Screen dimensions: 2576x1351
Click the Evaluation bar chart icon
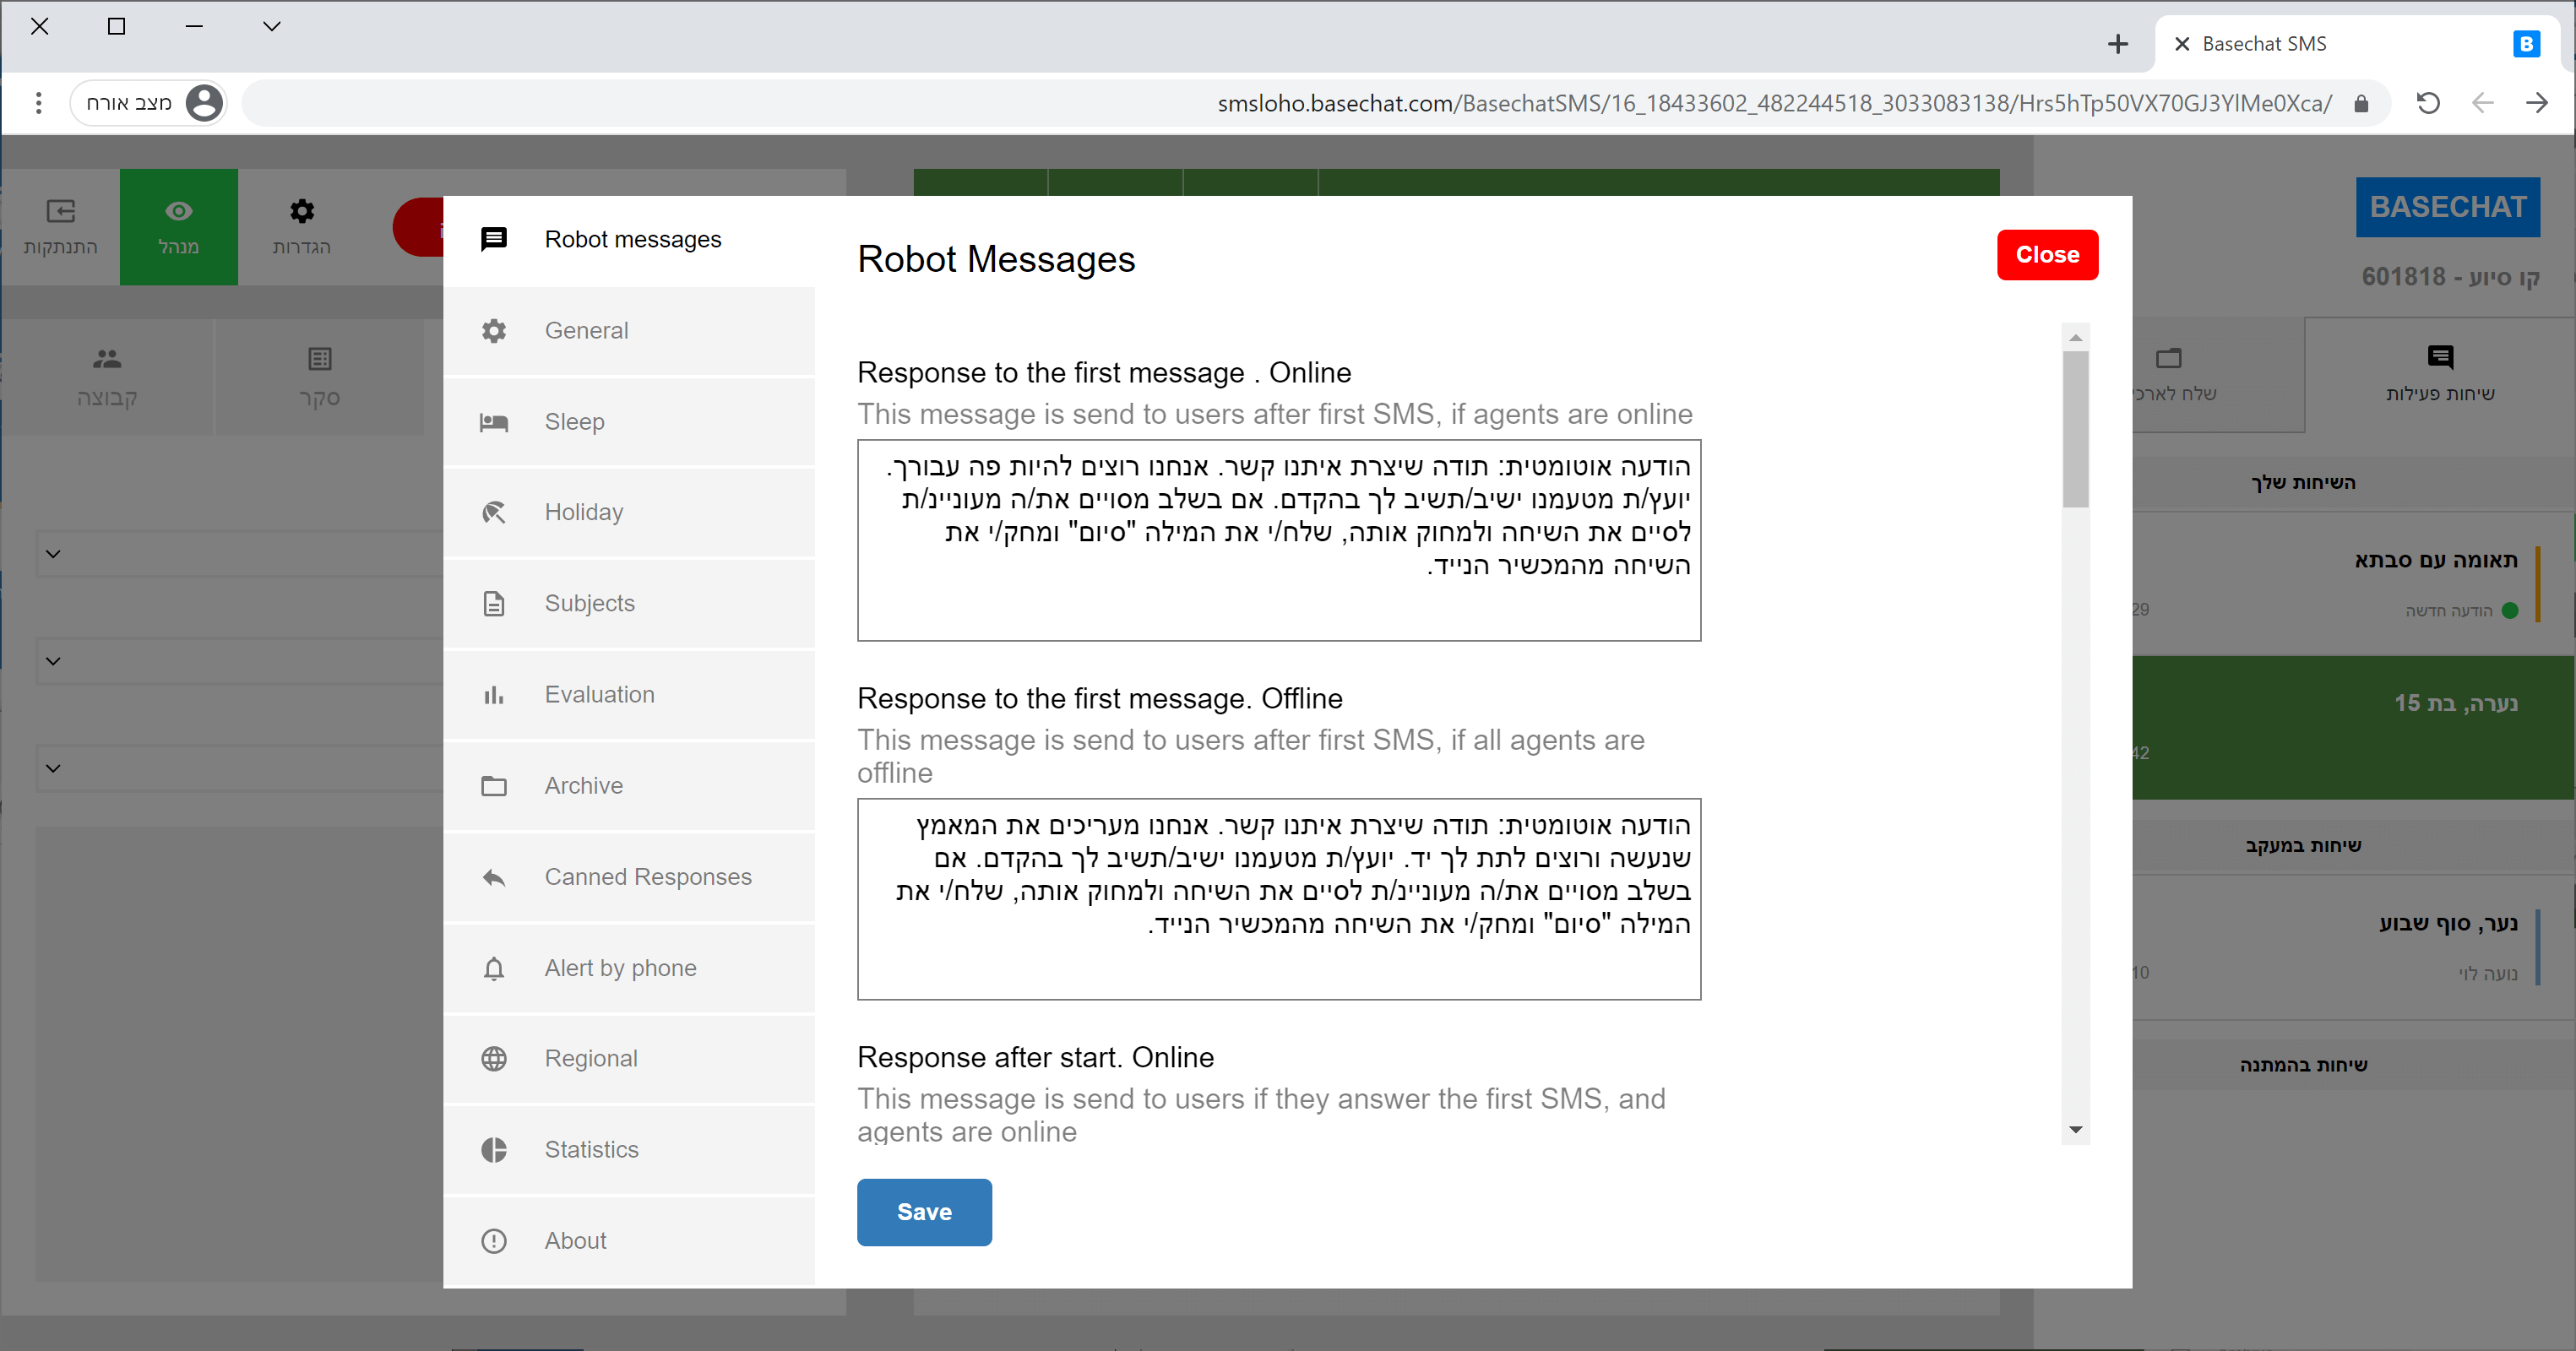pos(494,695)
